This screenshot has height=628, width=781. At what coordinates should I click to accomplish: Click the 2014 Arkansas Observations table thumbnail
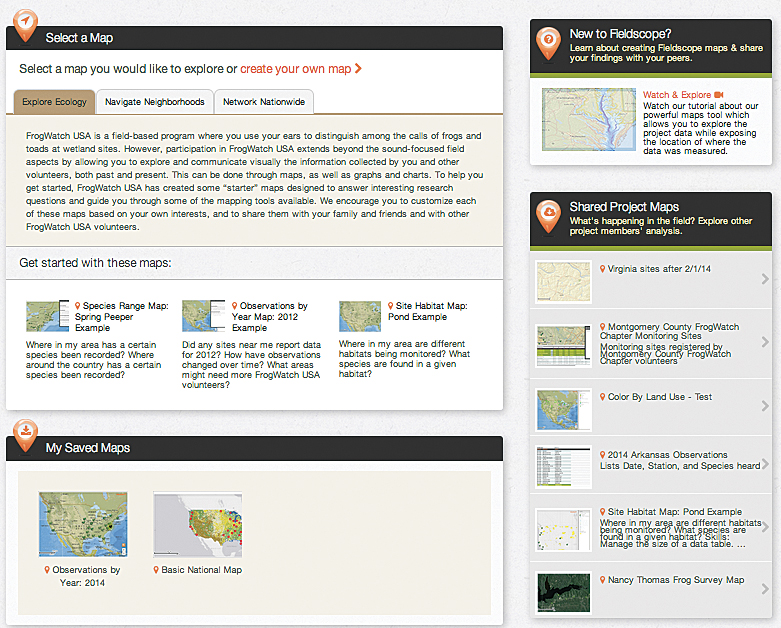pyautogui.click(x=563, y=467)
